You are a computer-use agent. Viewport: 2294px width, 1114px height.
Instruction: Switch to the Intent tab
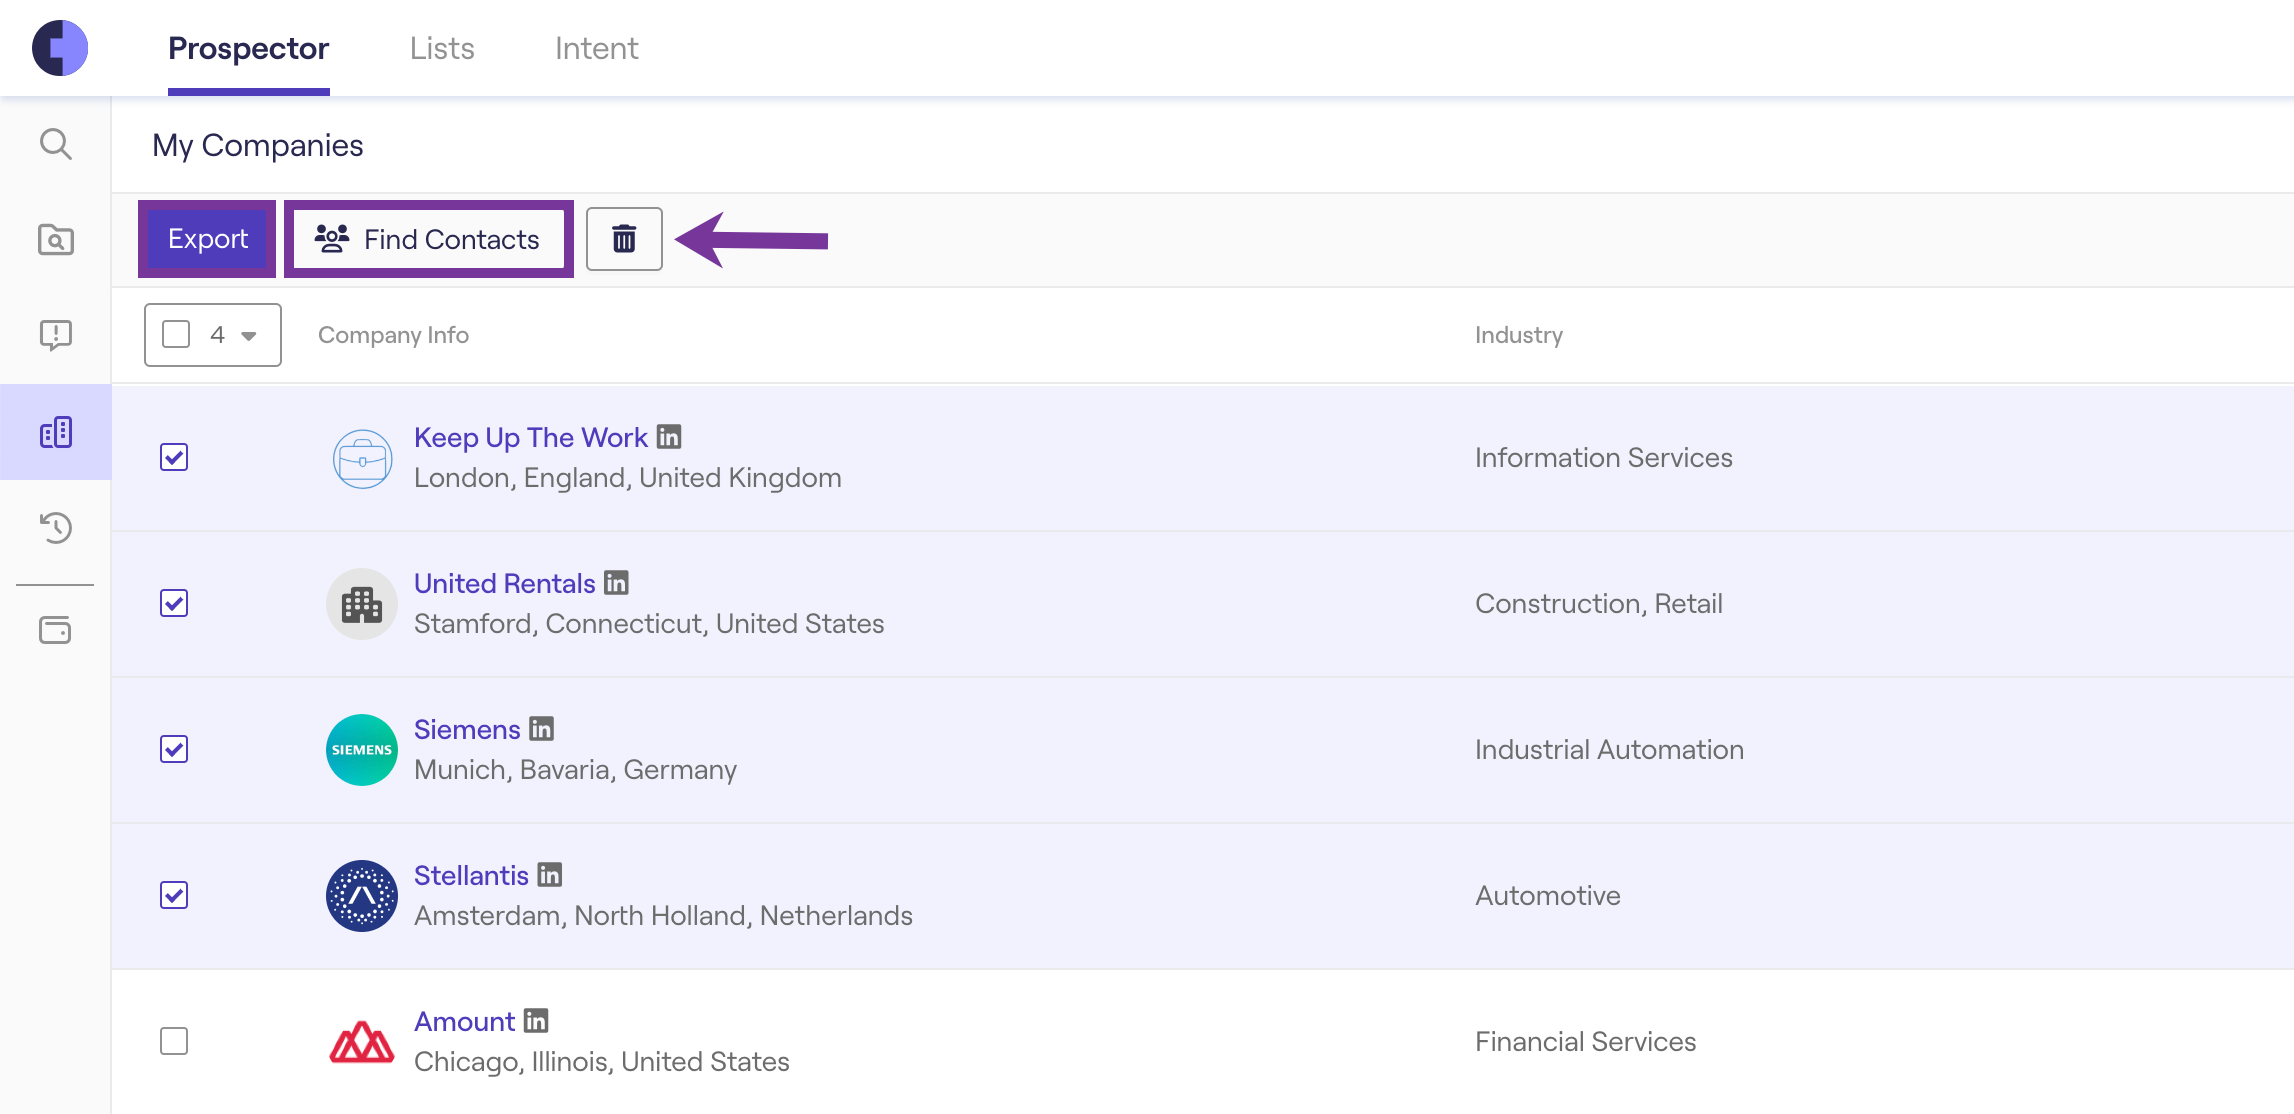[596, 48]
